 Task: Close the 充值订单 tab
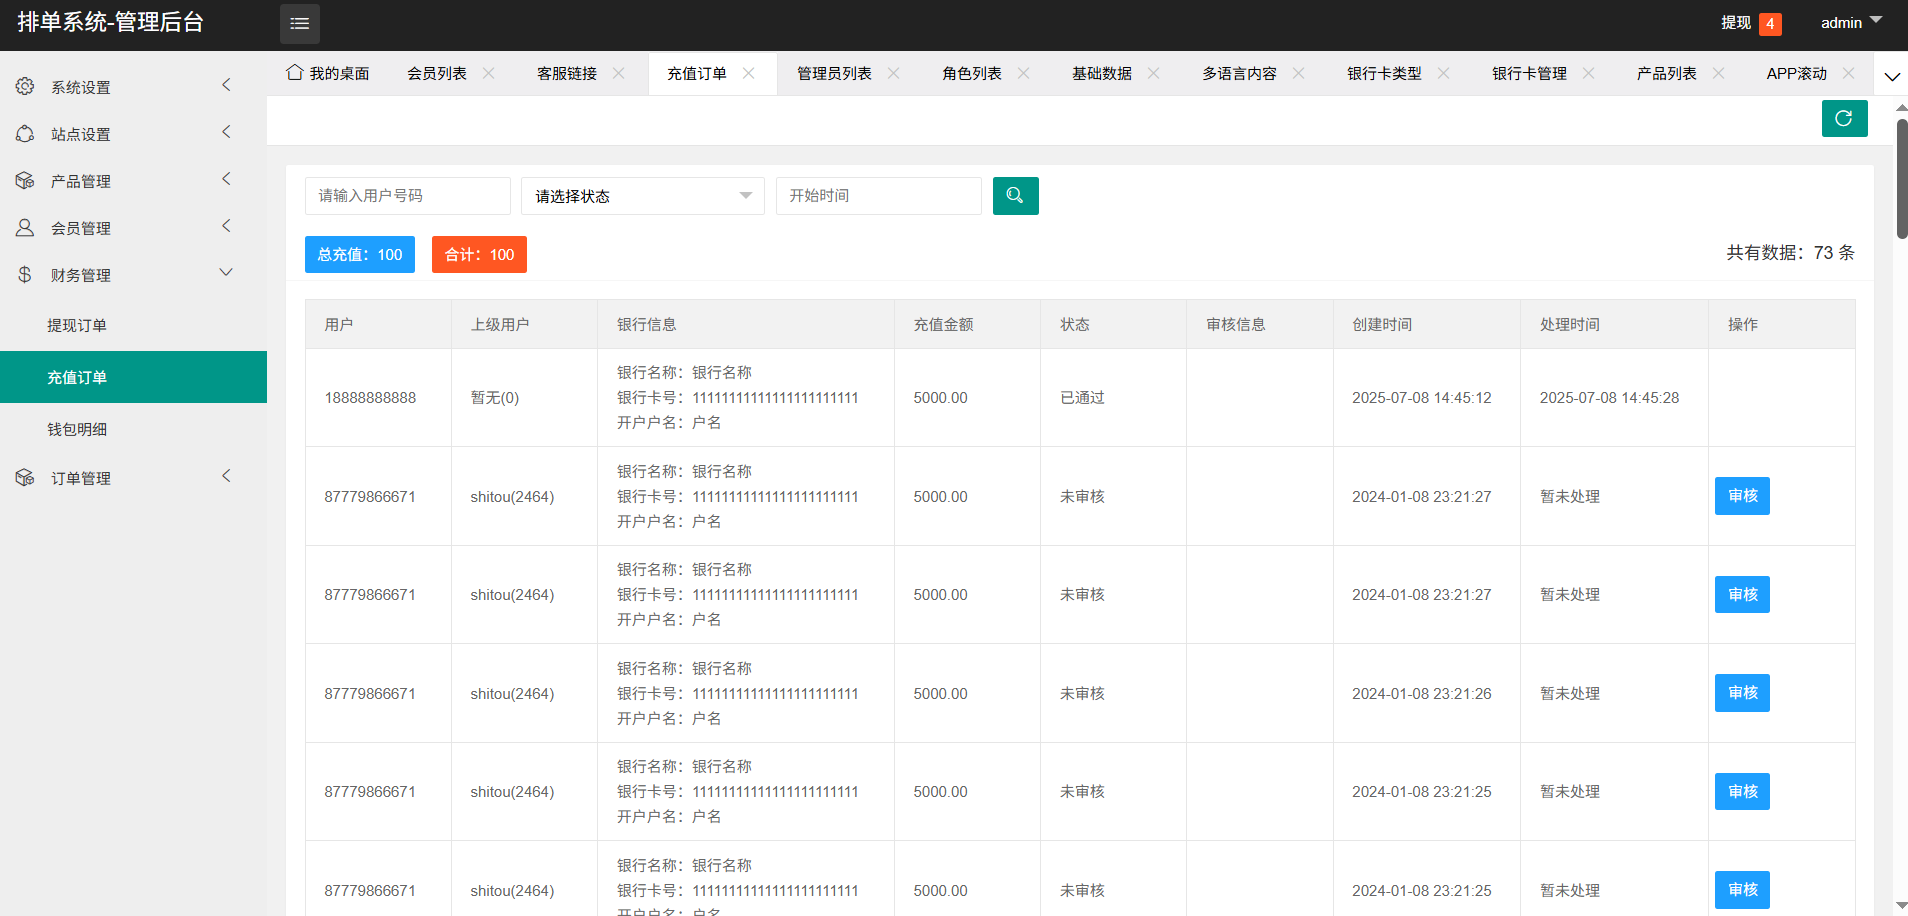(x=749, y=73)
